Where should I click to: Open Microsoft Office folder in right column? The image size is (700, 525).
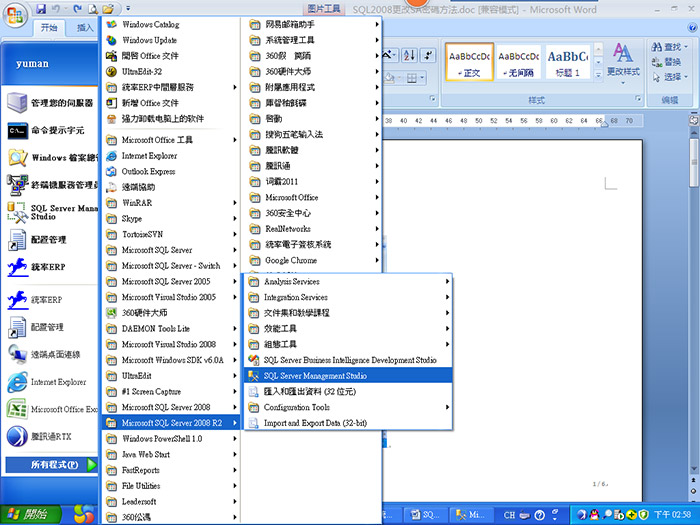tap(313, 197)
